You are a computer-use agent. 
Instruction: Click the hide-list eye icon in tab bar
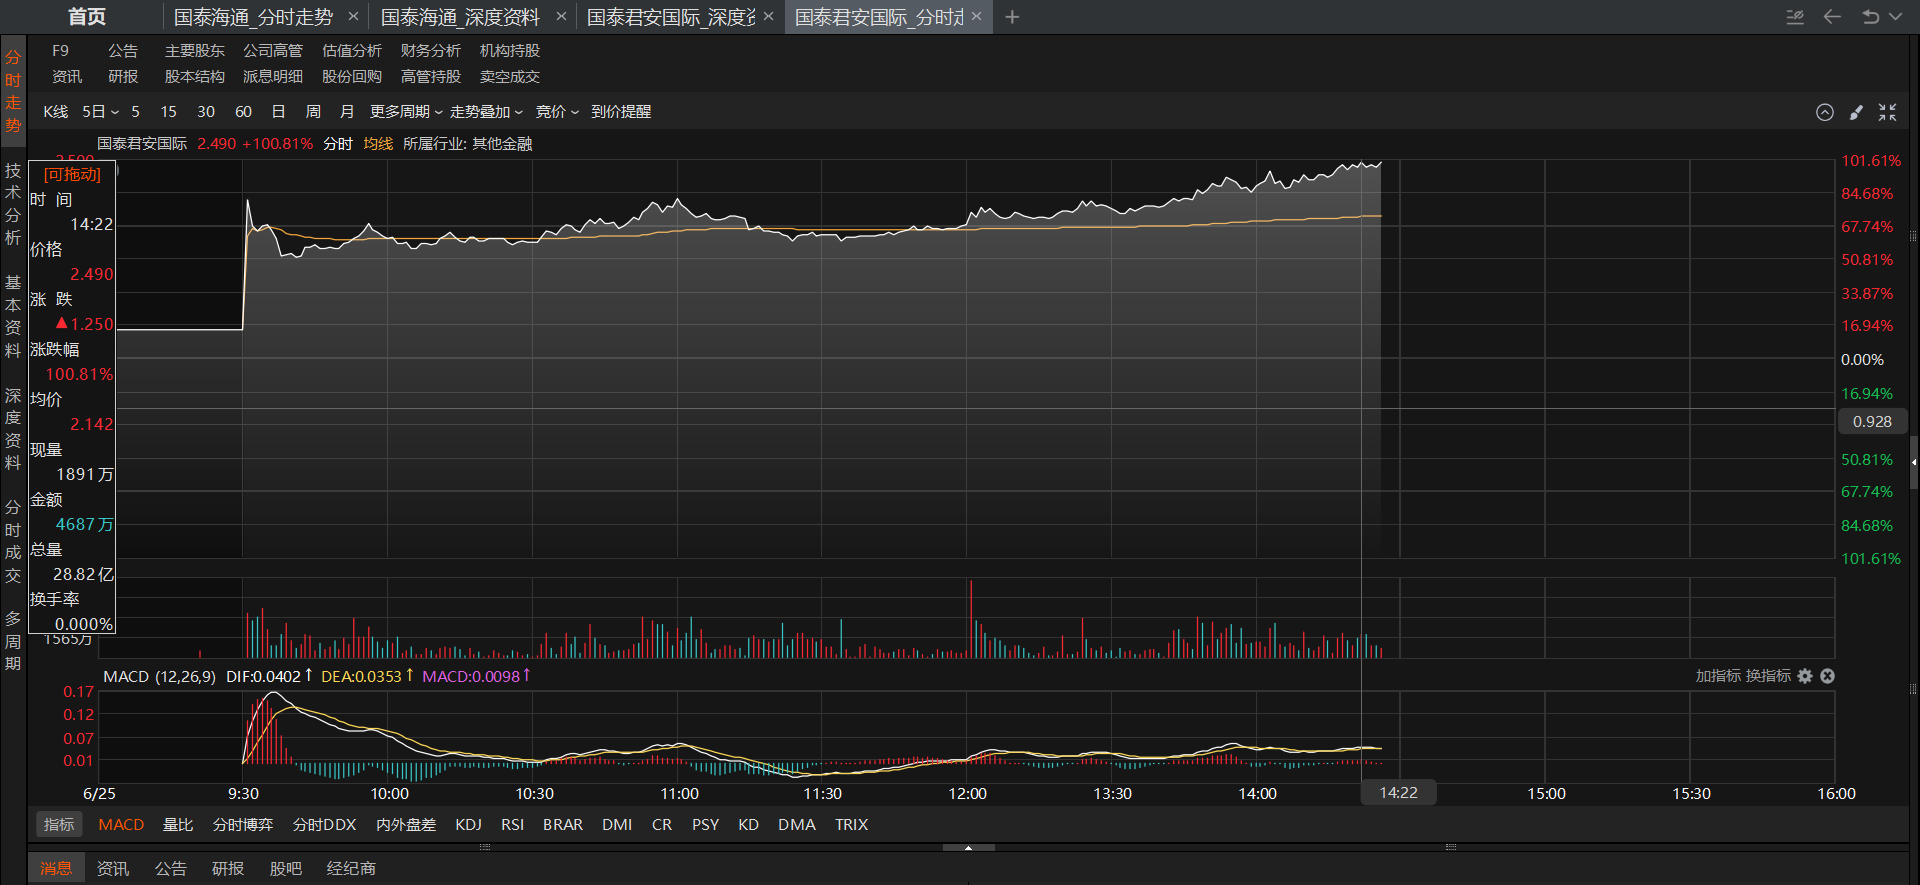click(1795, 17)
